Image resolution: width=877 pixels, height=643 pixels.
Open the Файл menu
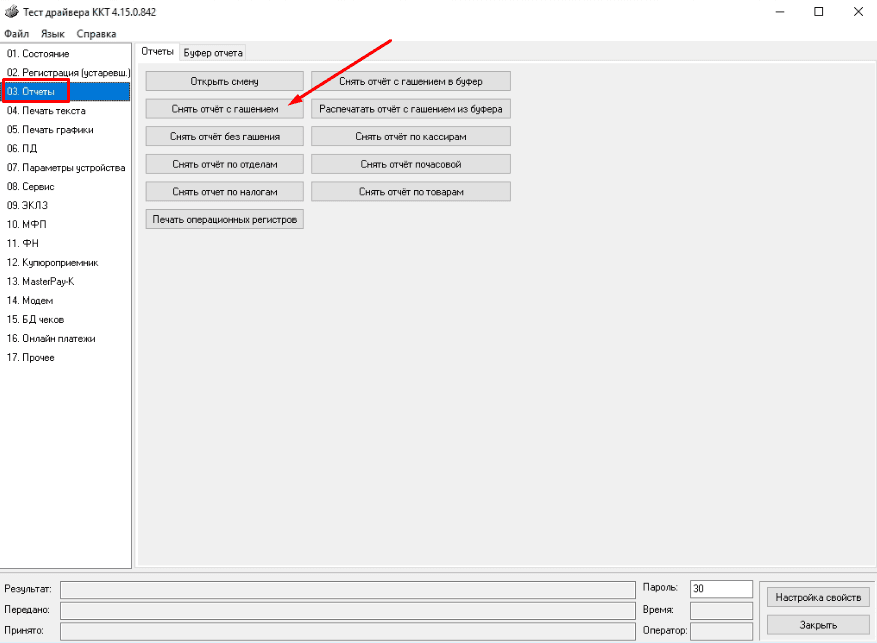click(x=16, y=34)
